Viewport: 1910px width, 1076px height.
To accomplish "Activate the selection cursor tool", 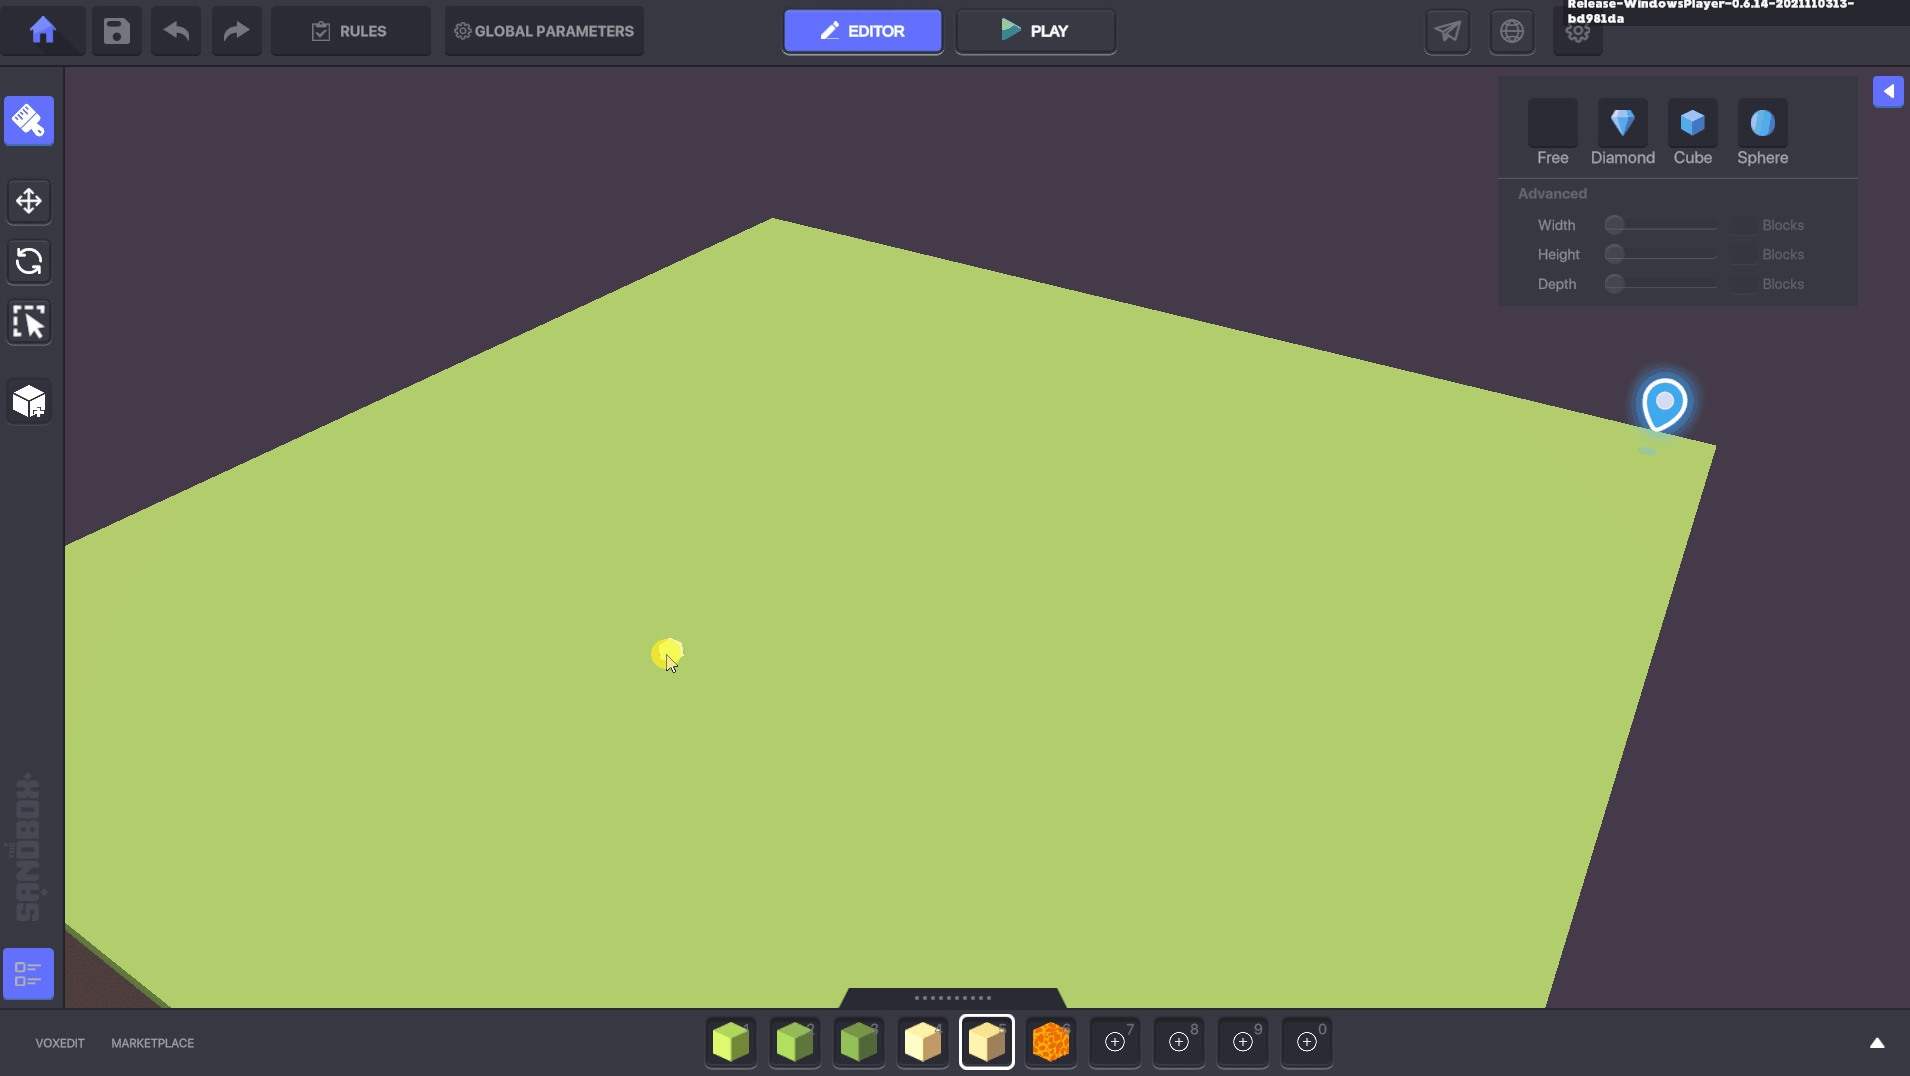I will coord(29,322).
